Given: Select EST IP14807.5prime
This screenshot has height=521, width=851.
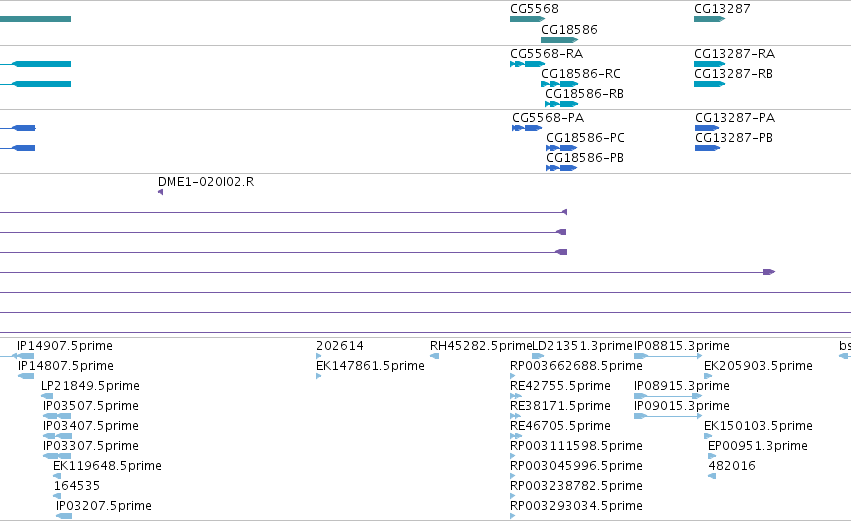Looking at the screenshot, I should pos(26,376).
